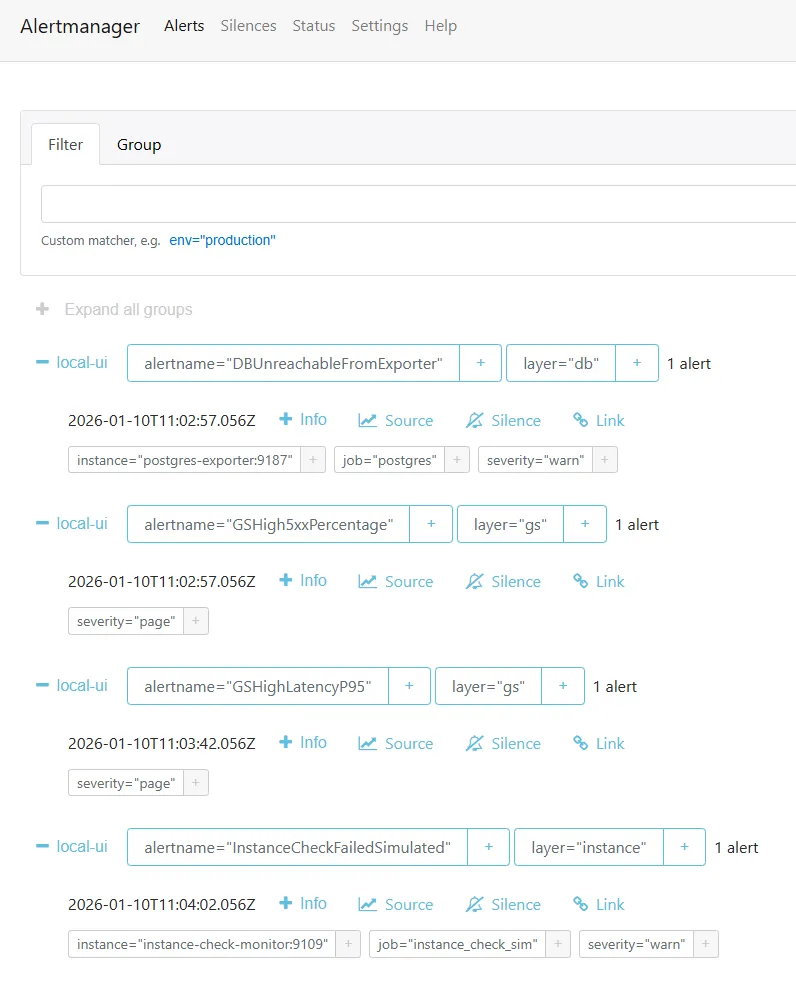The image size is (796, 996).
Task: Click Link for InstanceCheckFailedSimulated alert
Action: click(x=598, y=905)
